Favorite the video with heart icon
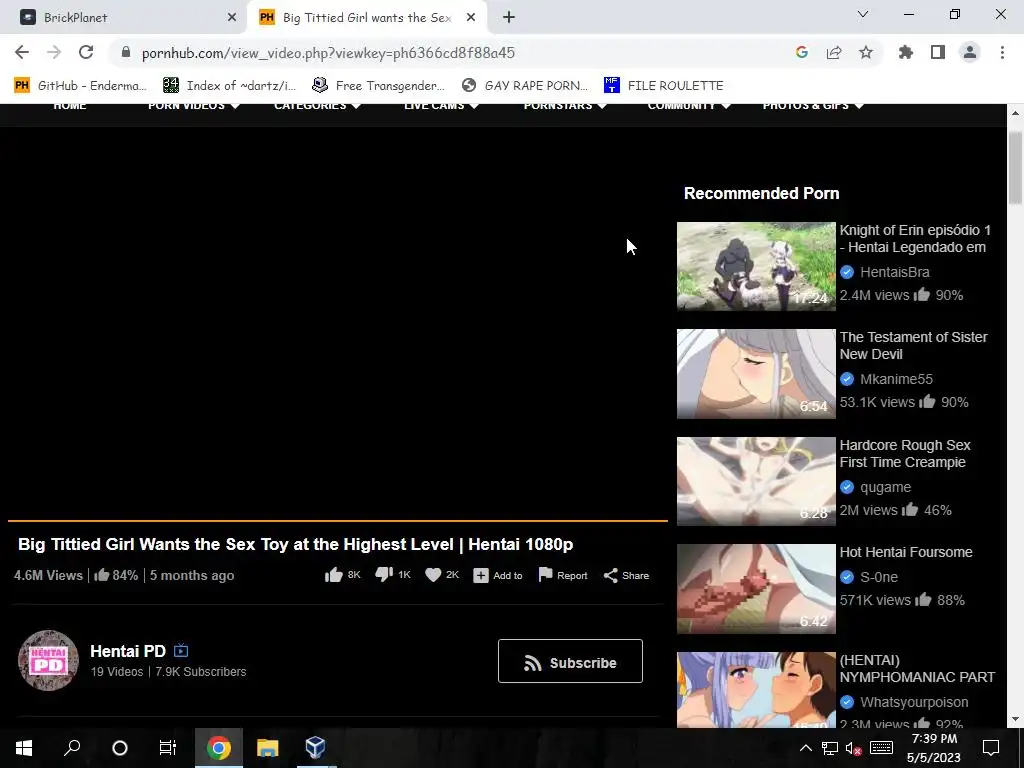Viewport: 1024px width, 768px height. [x=433, y=575]
